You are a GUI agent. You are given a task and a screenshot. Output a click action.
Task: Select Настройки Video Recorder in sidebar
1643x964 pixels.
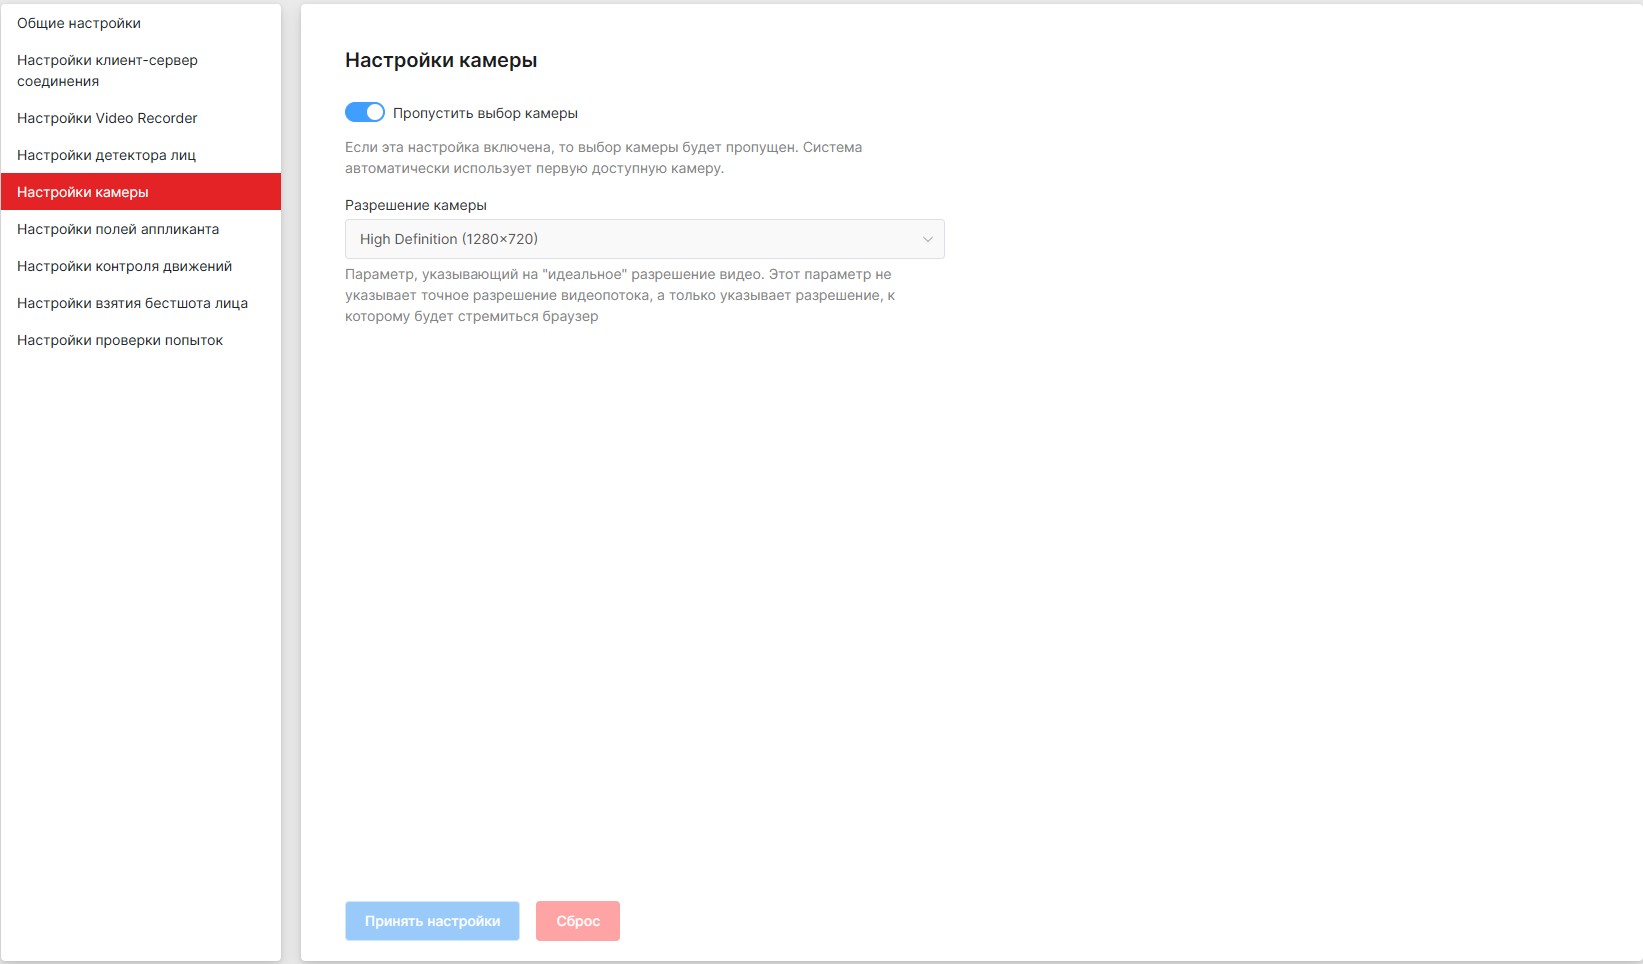pos(107,118)
